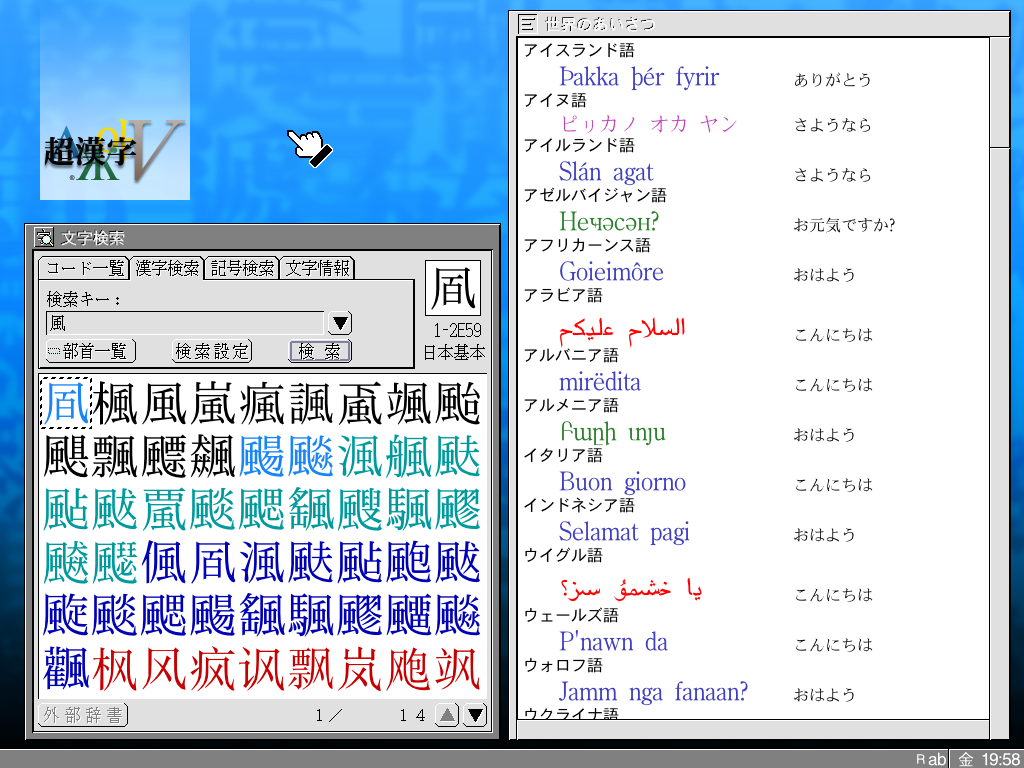Switch to the 記号検索 tab

(242, 268)
